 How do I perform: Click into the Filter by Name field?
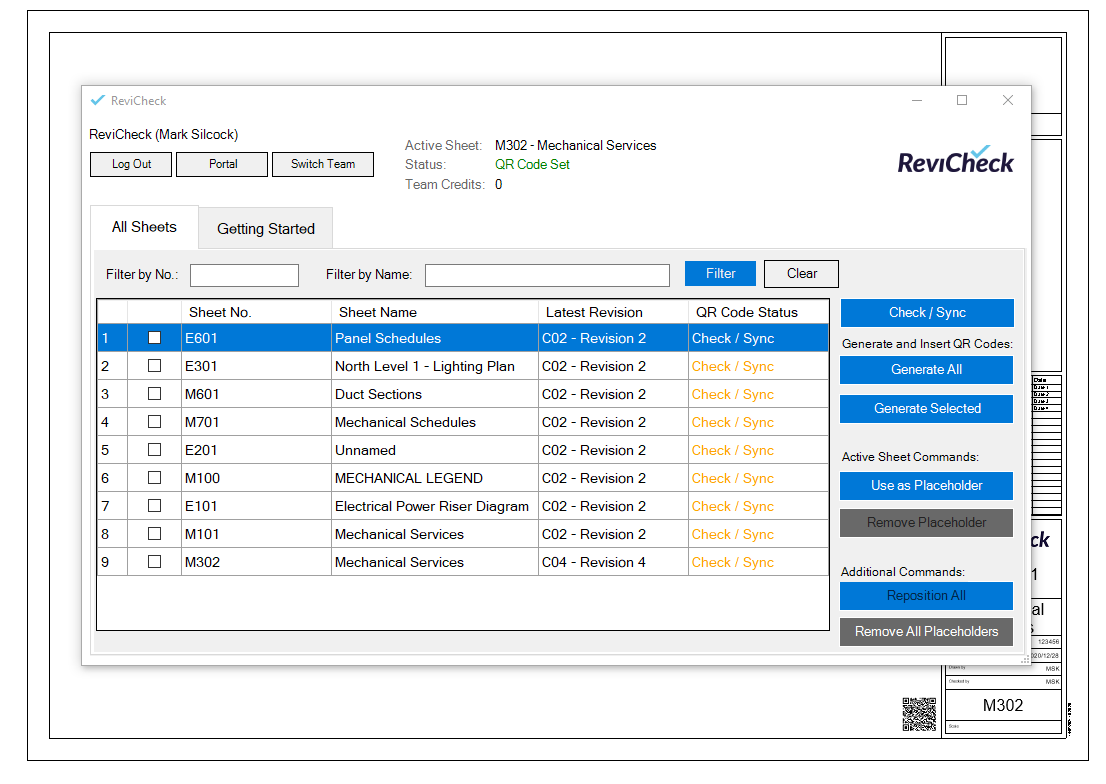coord(547,275)
